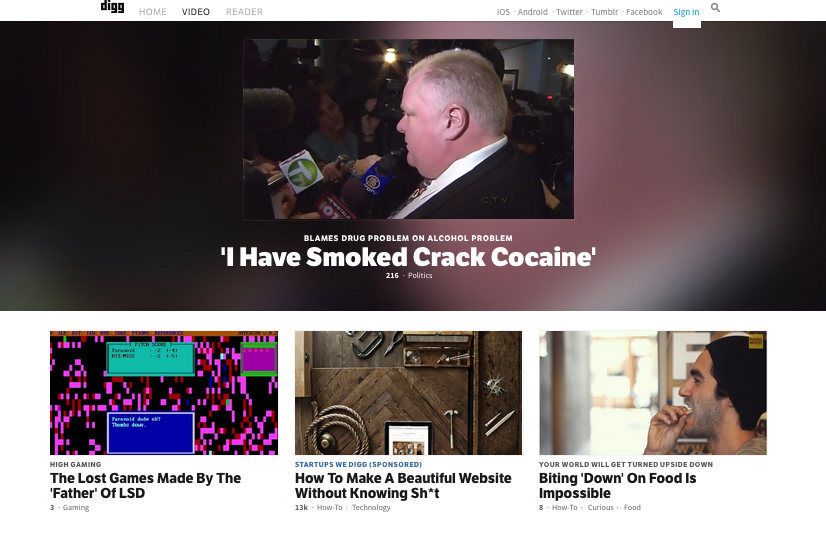Open 'How To Make A Beautiful Website' article
Viewport: 826px width, 543px height.
coord(403,486)
